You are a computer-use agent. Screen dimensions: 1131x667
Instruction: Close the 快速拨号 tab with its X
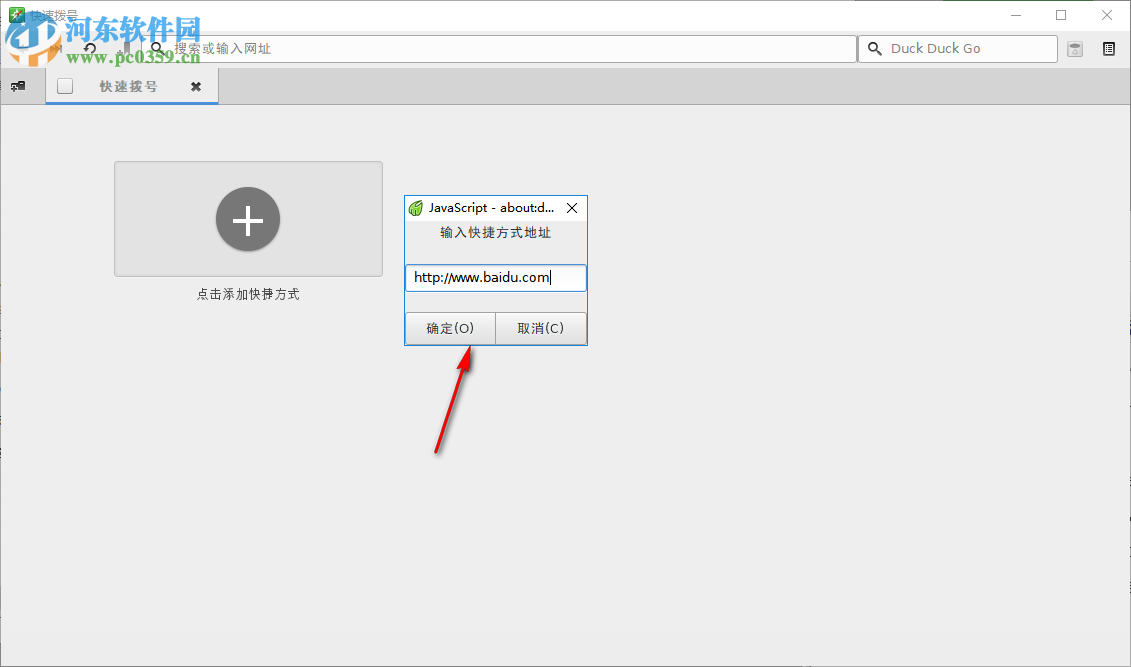coord(196,86)
